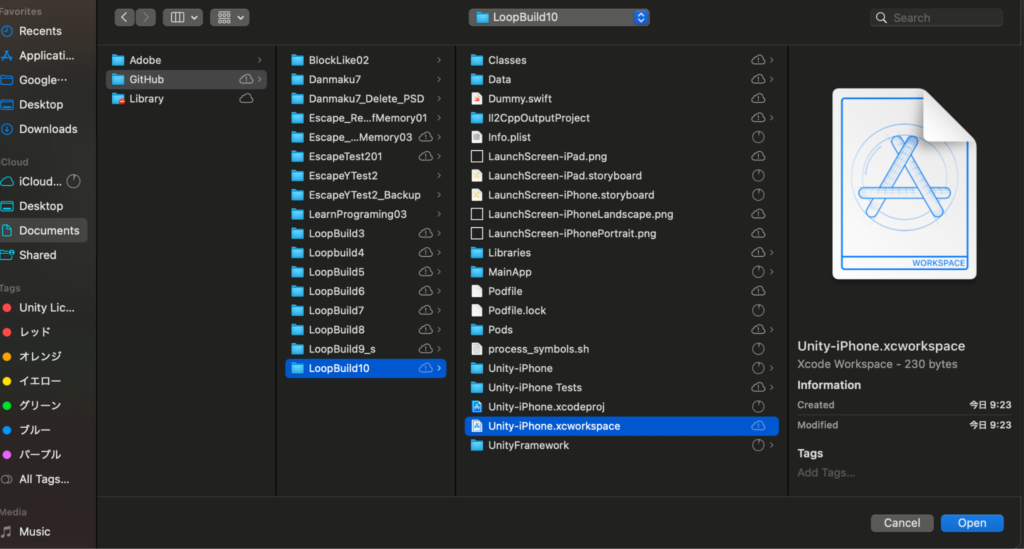Click the cloud download icon next to Podfile
This screenshot has width=1024, height=549.
click(758, 291)
